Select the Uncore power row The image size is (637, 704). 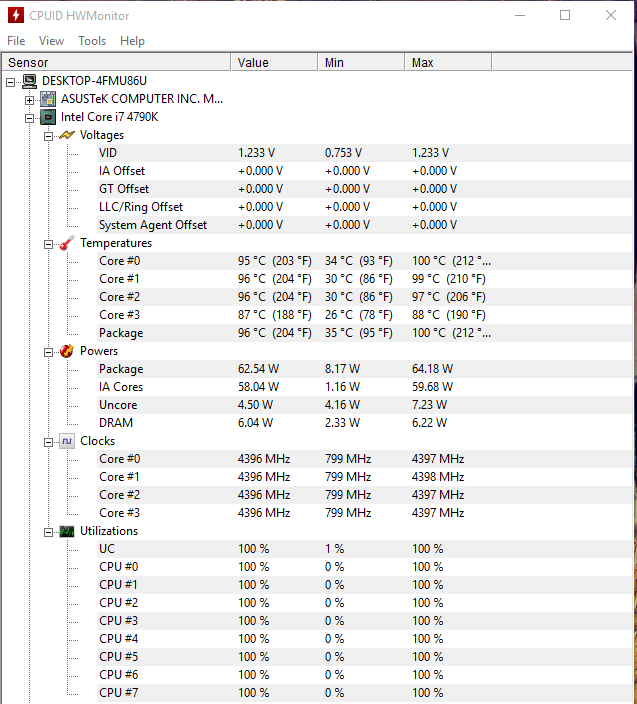[x=365, y=405]
